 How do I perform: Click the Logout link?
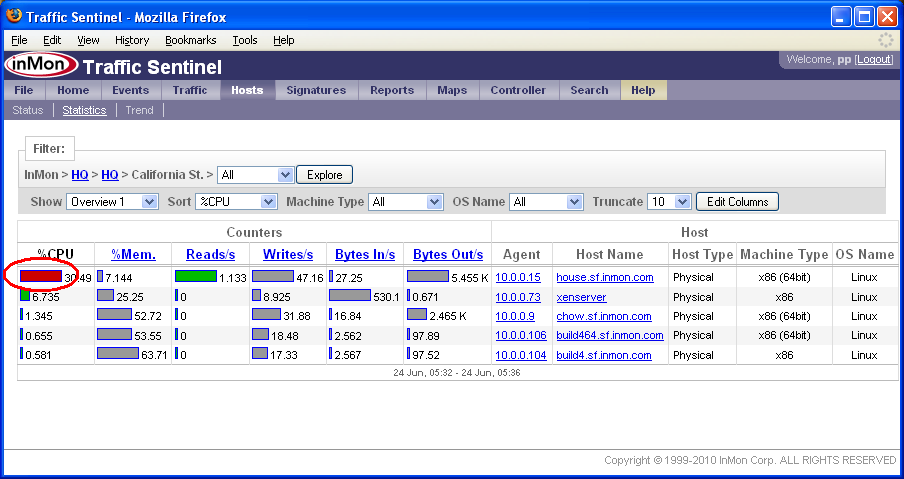[875, 59]
